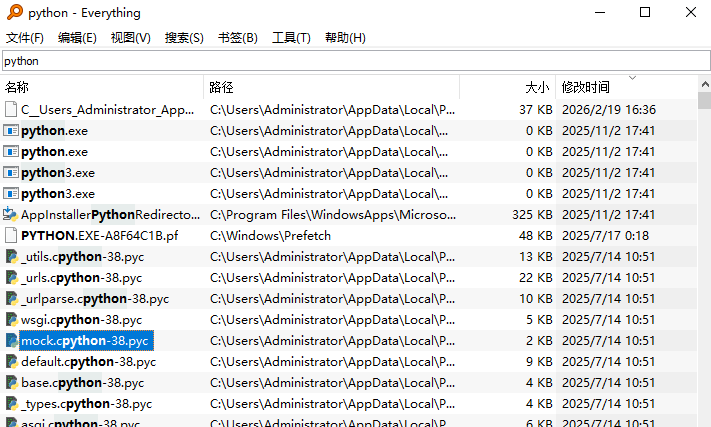
Task: Sort results by 路径 column header
Action: pos(332,87)
